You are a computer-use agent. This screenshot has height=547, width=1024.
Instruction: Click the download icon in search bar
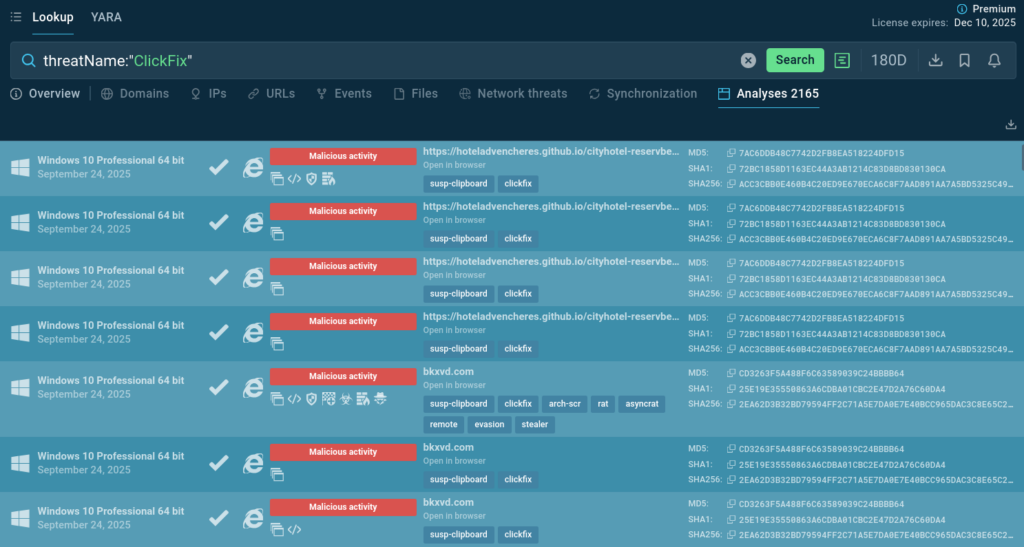click(x=935, y=60)
